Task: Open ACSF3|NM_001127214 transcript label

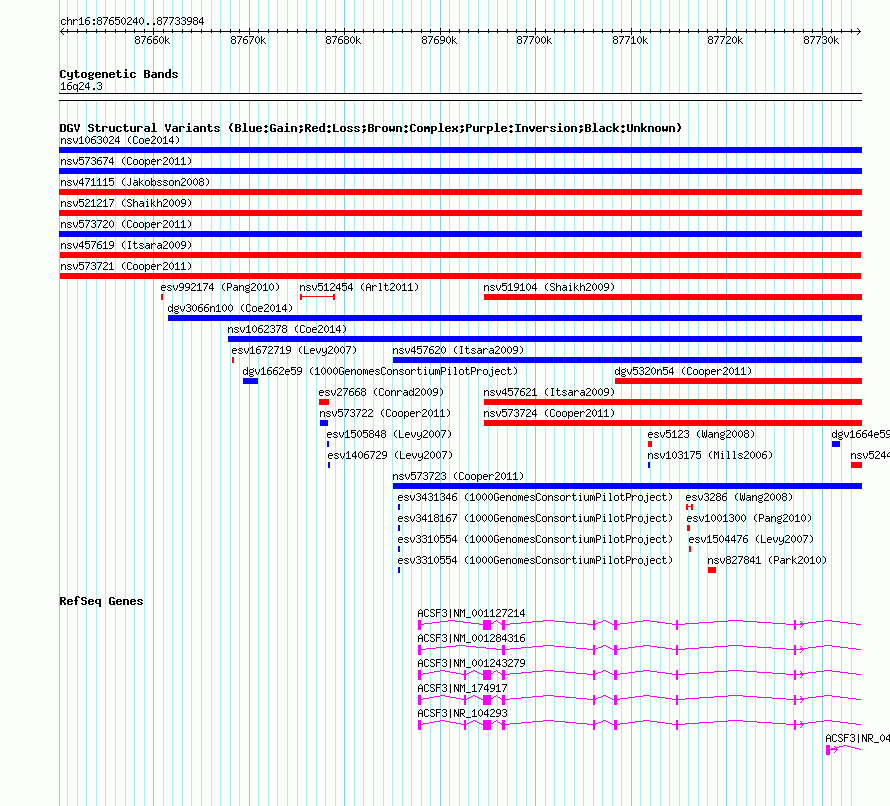Action: click(471, 613)
